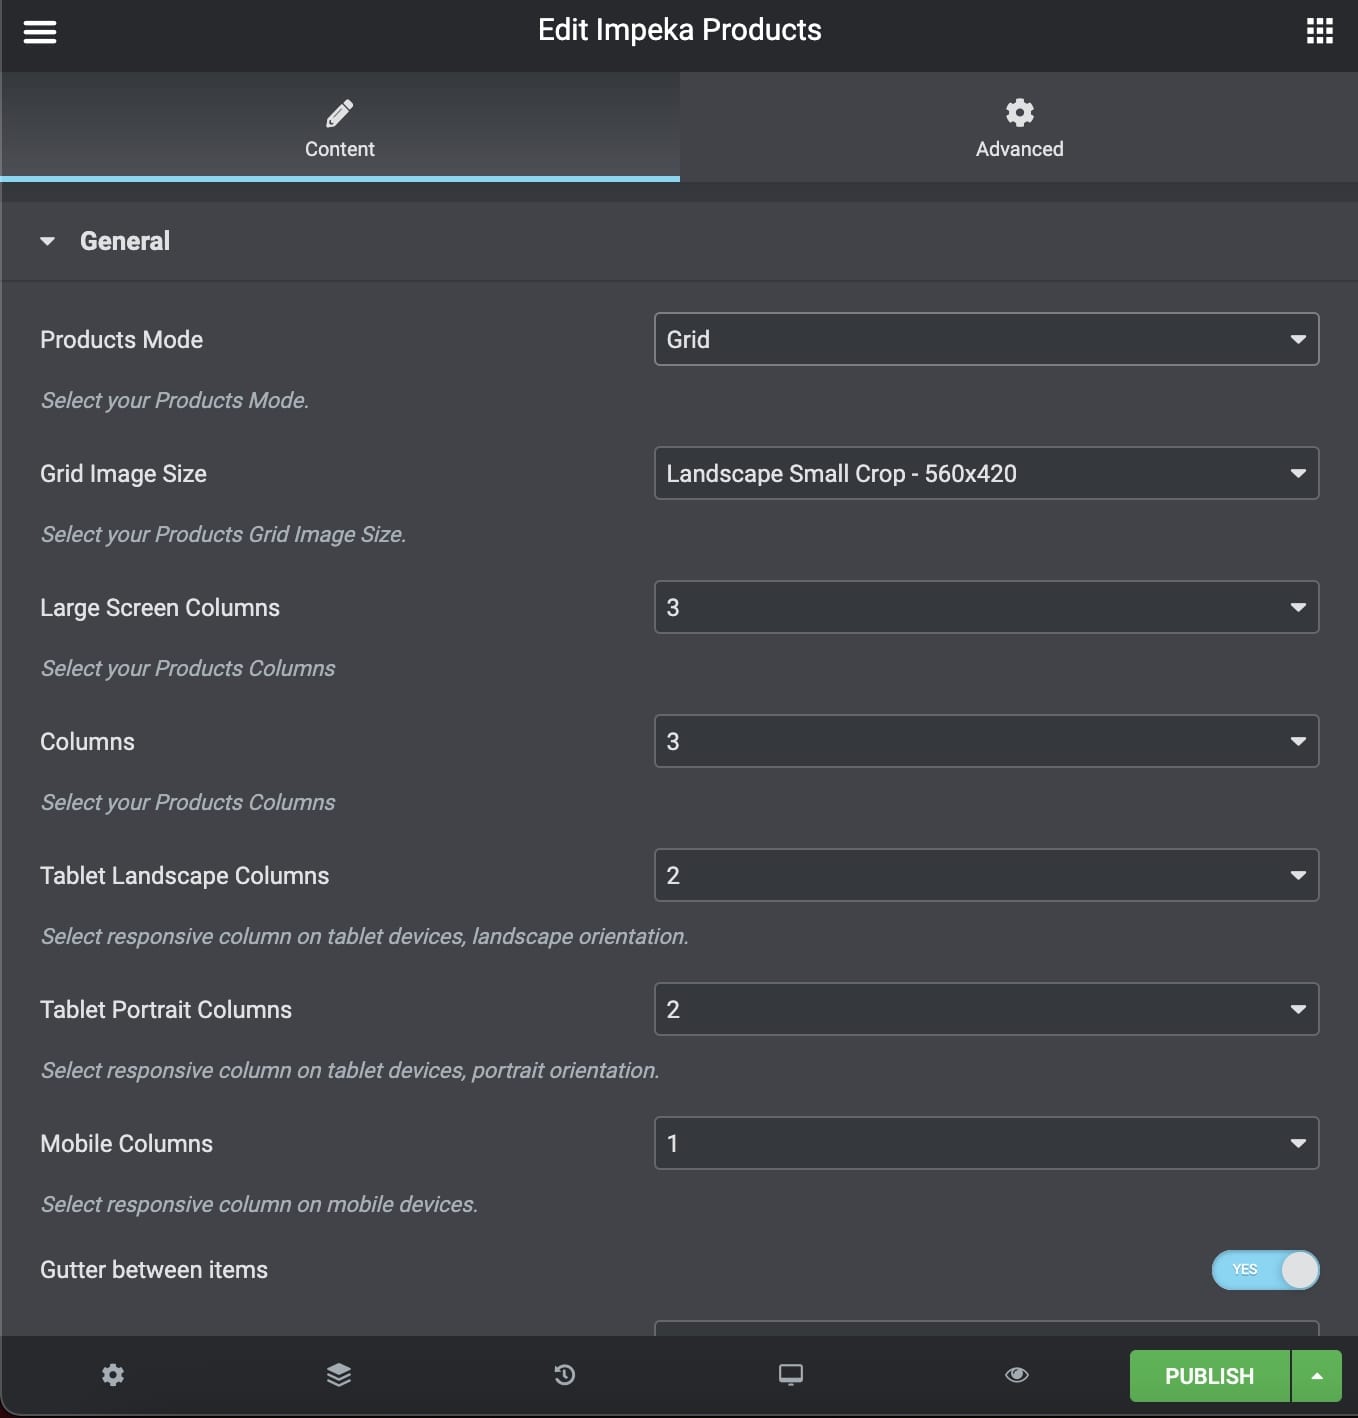Open the Grid Image Size dropdown
The image size is (1358, 1418).
tap(986, 474)
